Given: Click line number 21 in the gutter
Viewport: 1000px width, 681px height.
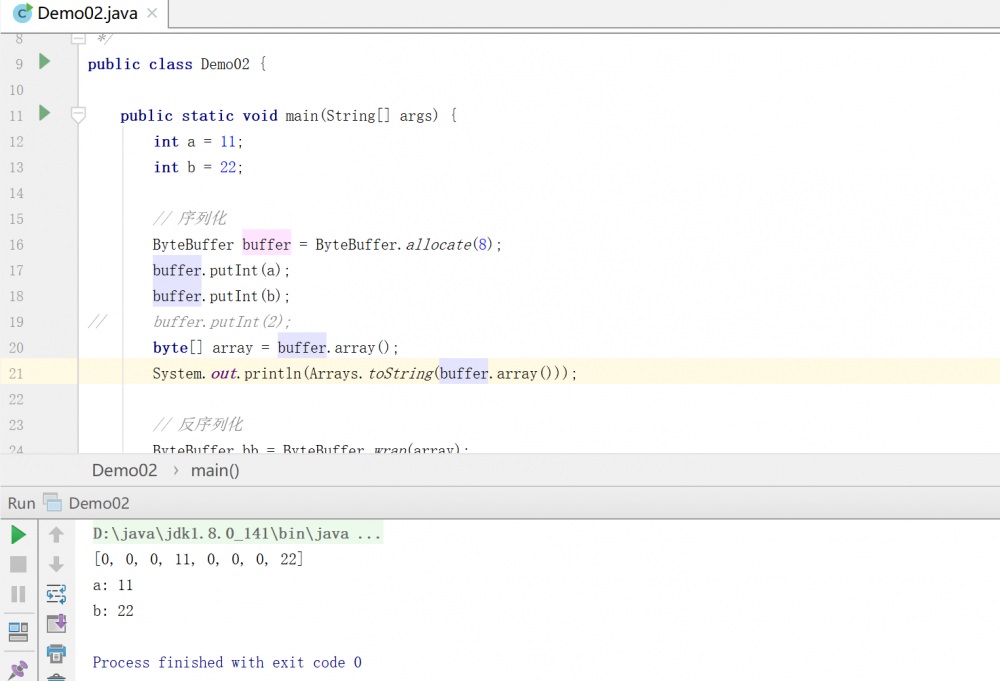Looking at the screenshot, I should (16, 374).
